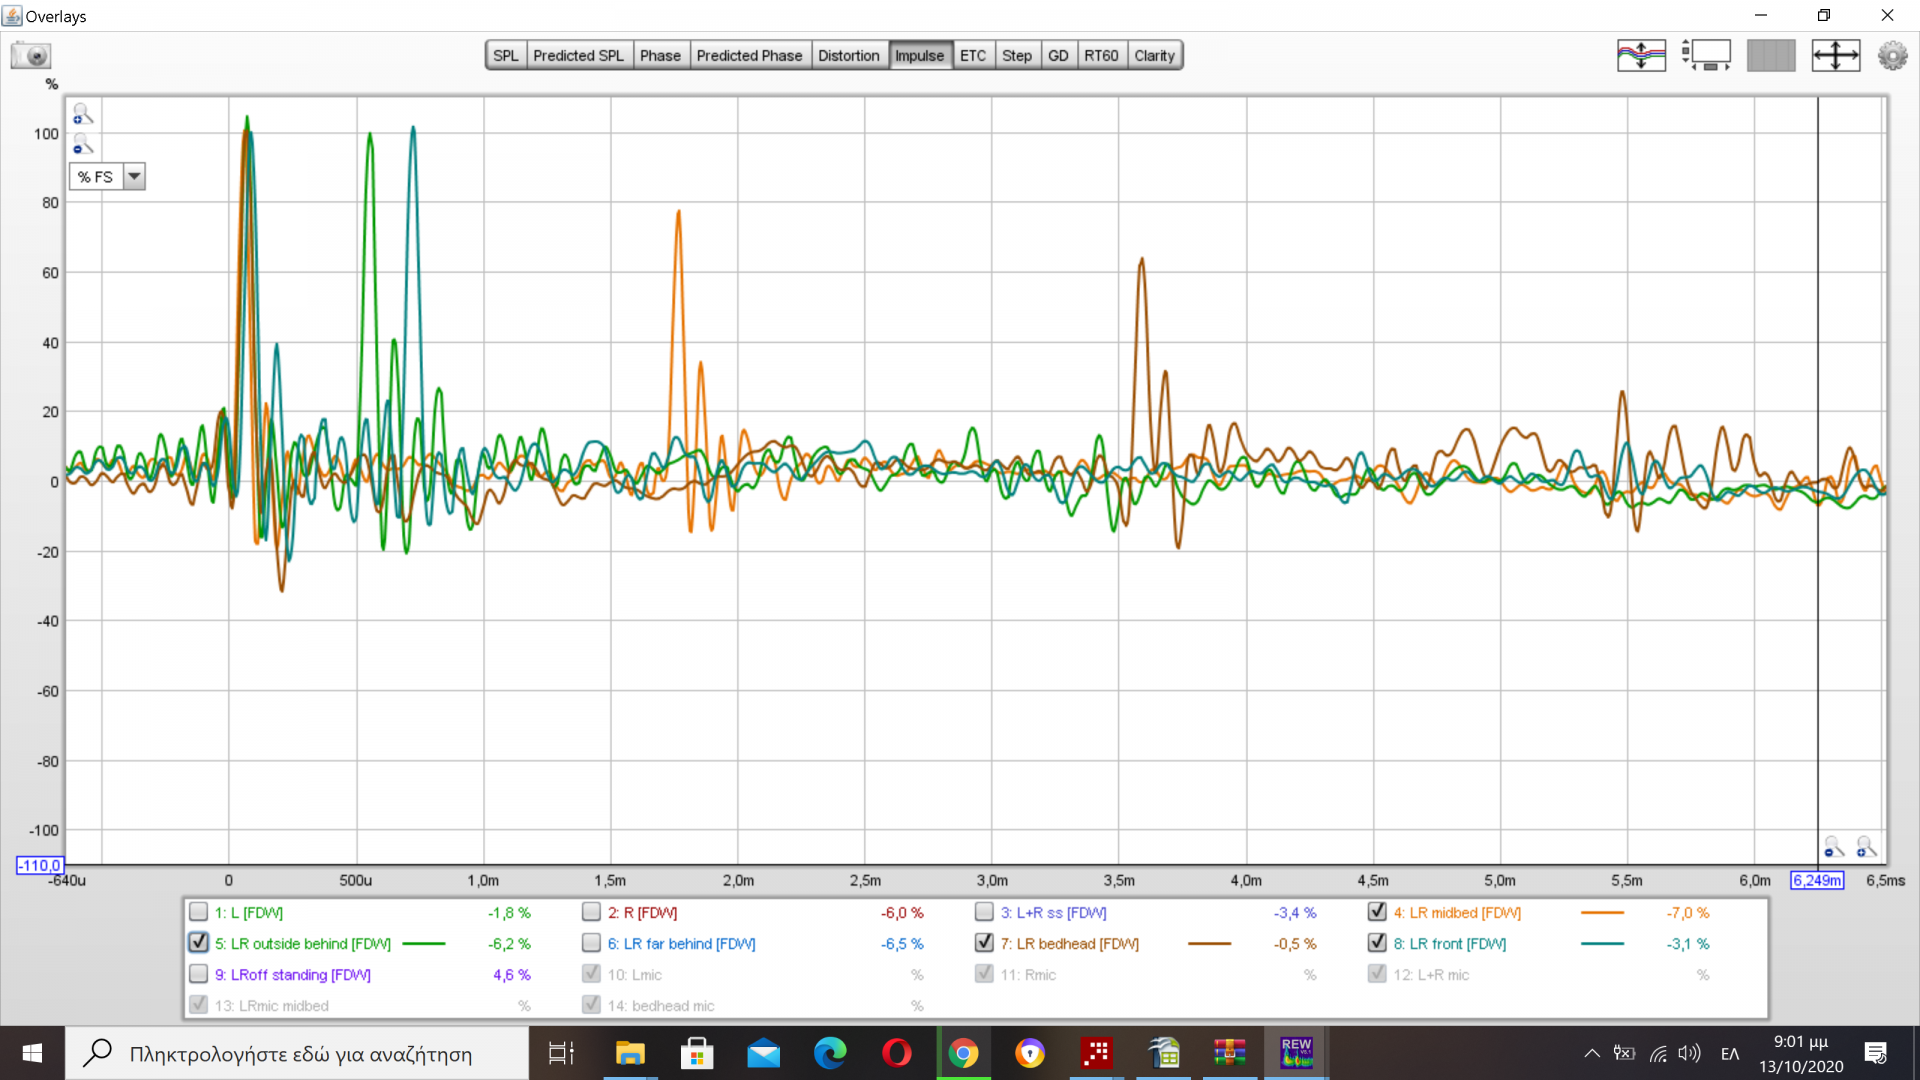Open graph controls gear icon
Screen dimensions: 1920x1080
[x=1892, y=55]
